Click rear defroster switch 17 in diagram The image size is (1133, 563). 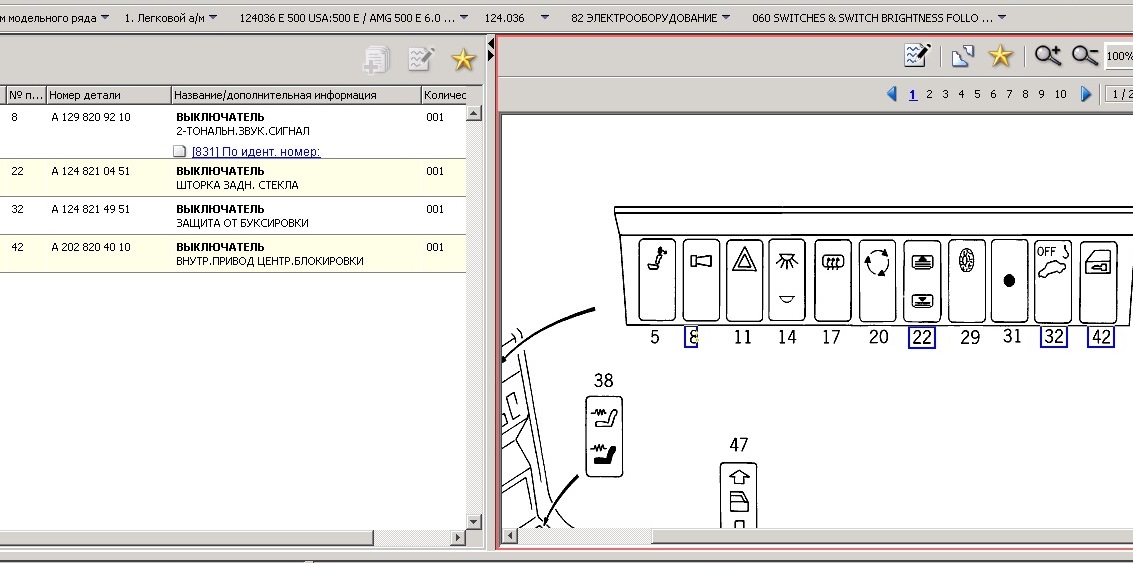[x=832, y=280]
